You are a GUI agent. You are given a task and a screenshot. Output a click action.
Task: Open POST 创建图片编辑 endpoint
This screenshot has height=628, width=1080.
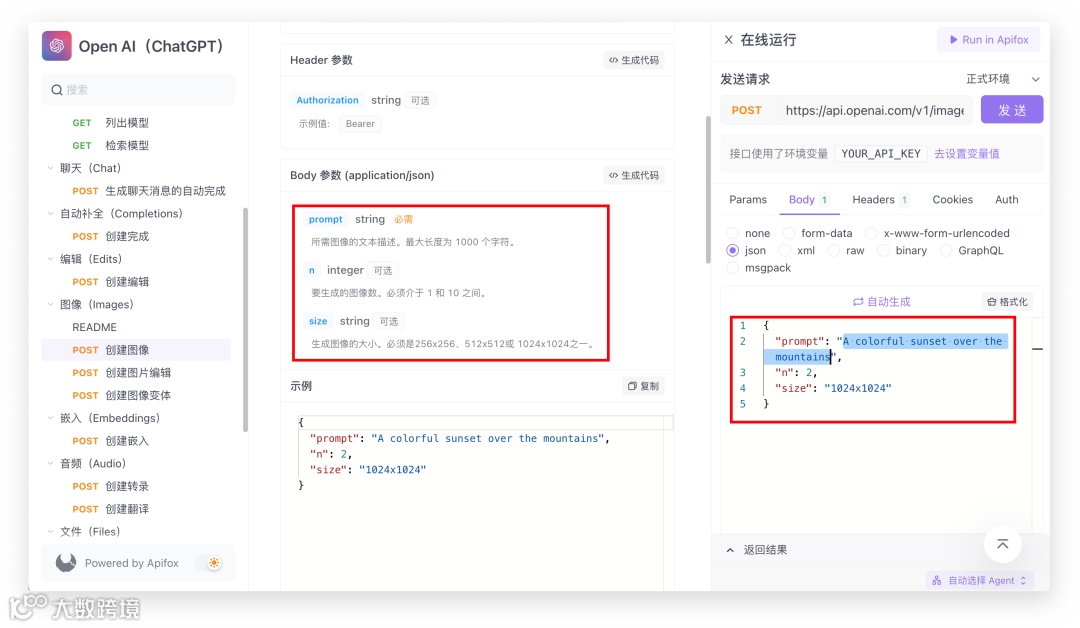click(x=136, y=373)
